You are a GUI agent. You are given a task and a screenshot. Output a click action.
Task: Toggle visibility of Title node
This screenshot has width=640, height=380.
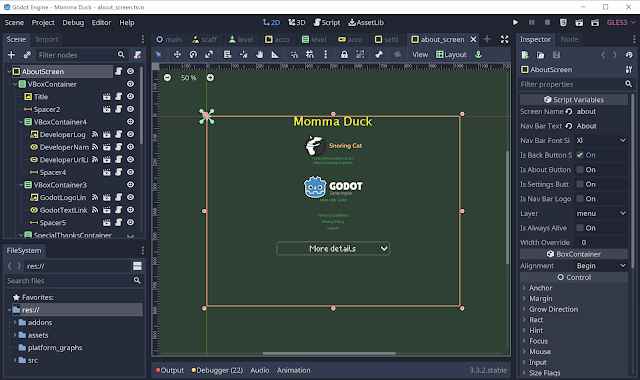coord(130,97)
